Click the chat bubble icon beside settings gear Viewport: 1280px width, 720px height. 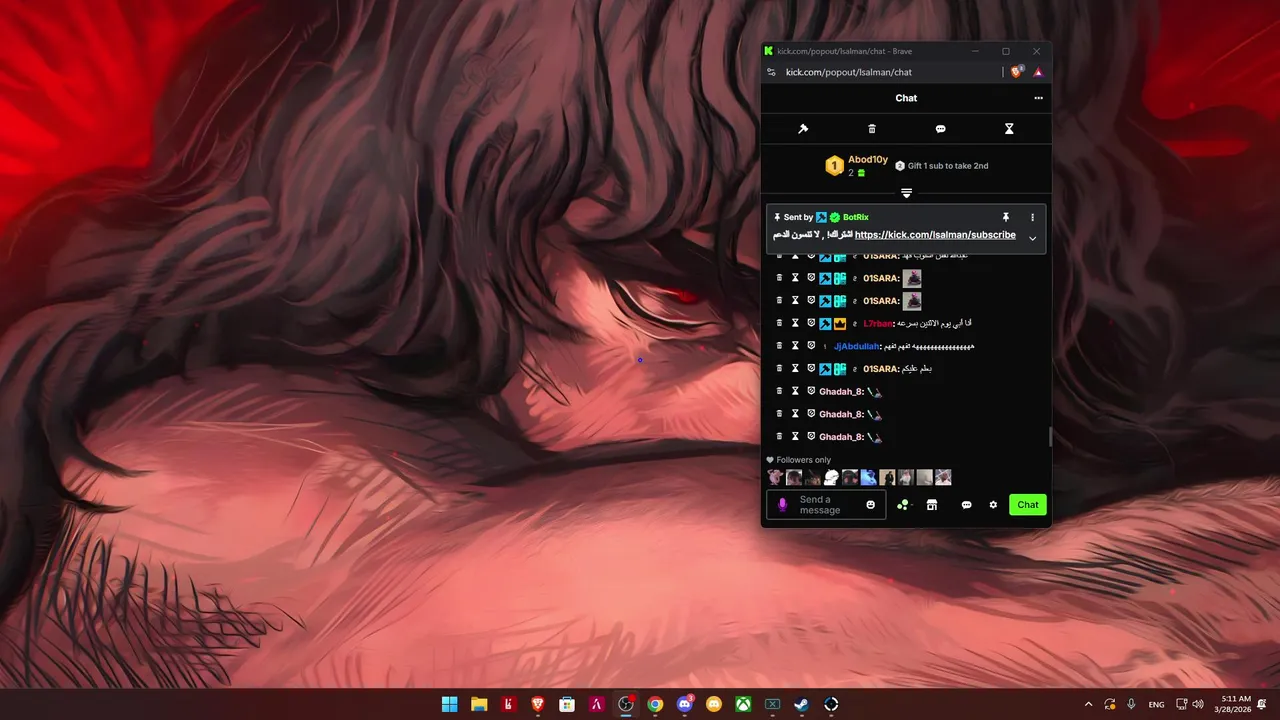(x=966, y=505)
